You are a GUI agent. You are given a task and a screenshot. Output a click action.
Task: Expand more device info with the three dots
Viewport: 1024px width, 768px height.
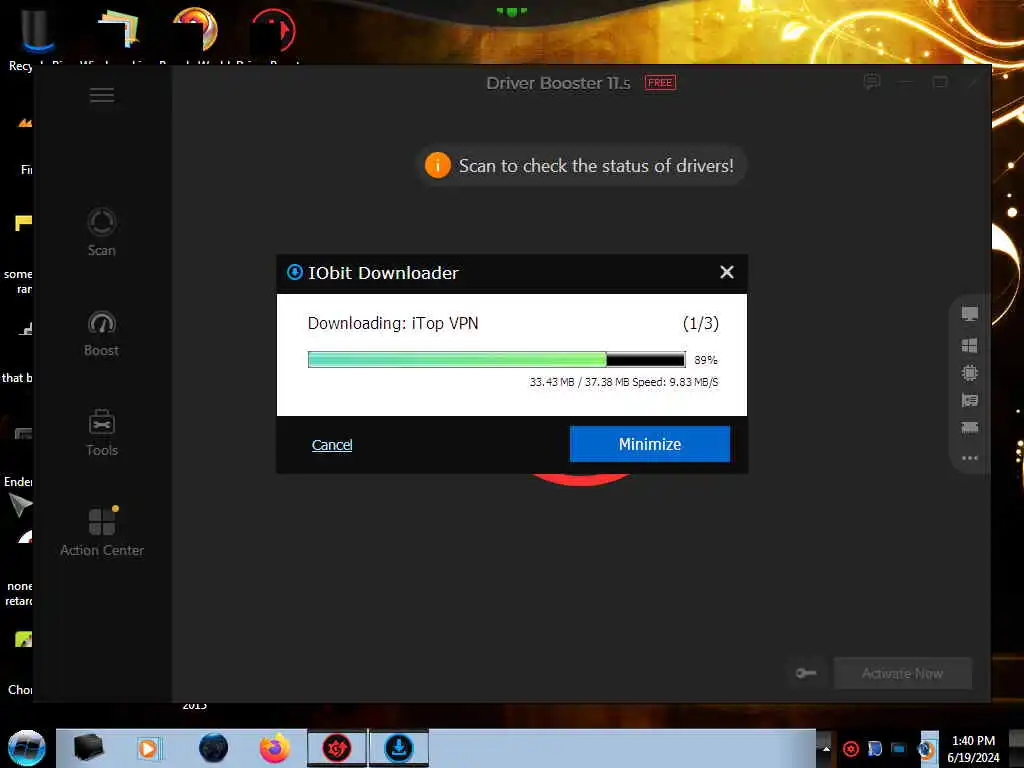[970, 458]
